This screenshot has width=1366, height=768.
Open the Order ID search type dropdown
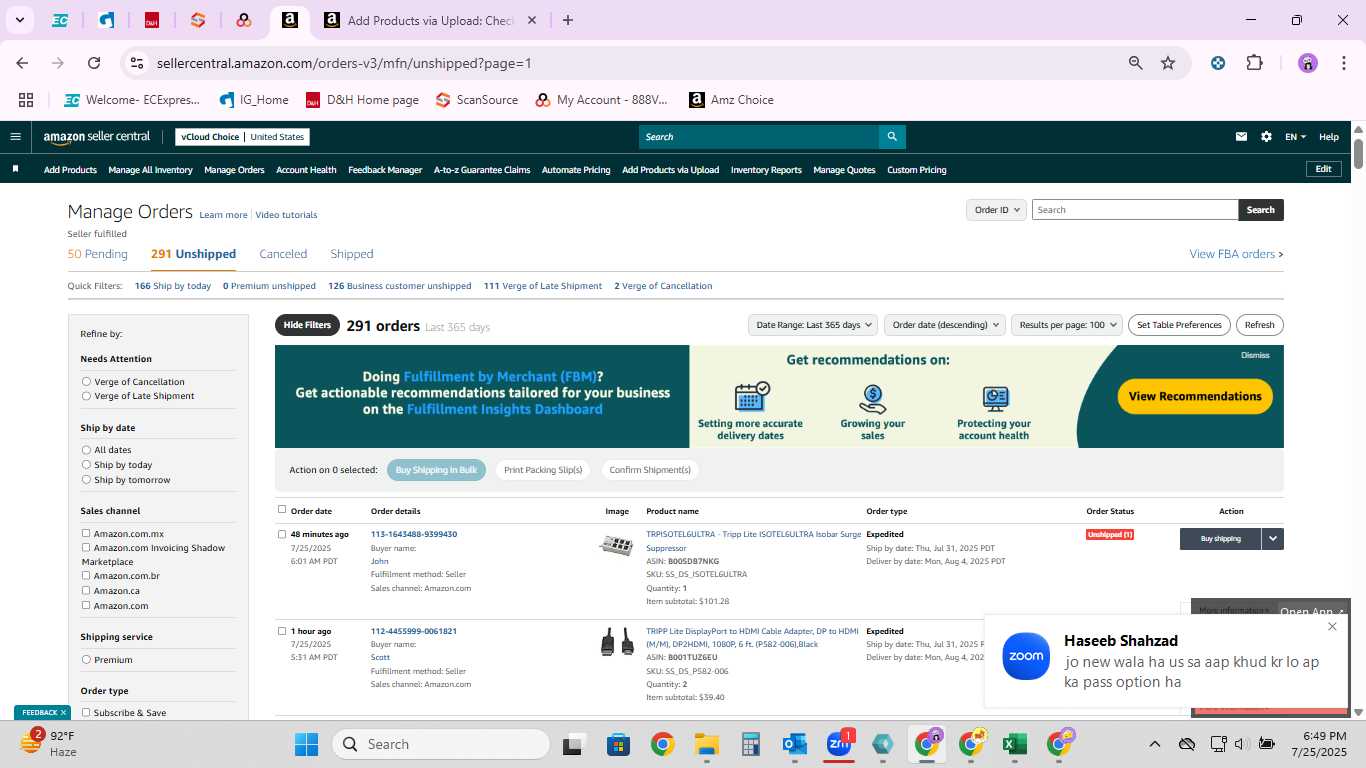coord(996,210)
